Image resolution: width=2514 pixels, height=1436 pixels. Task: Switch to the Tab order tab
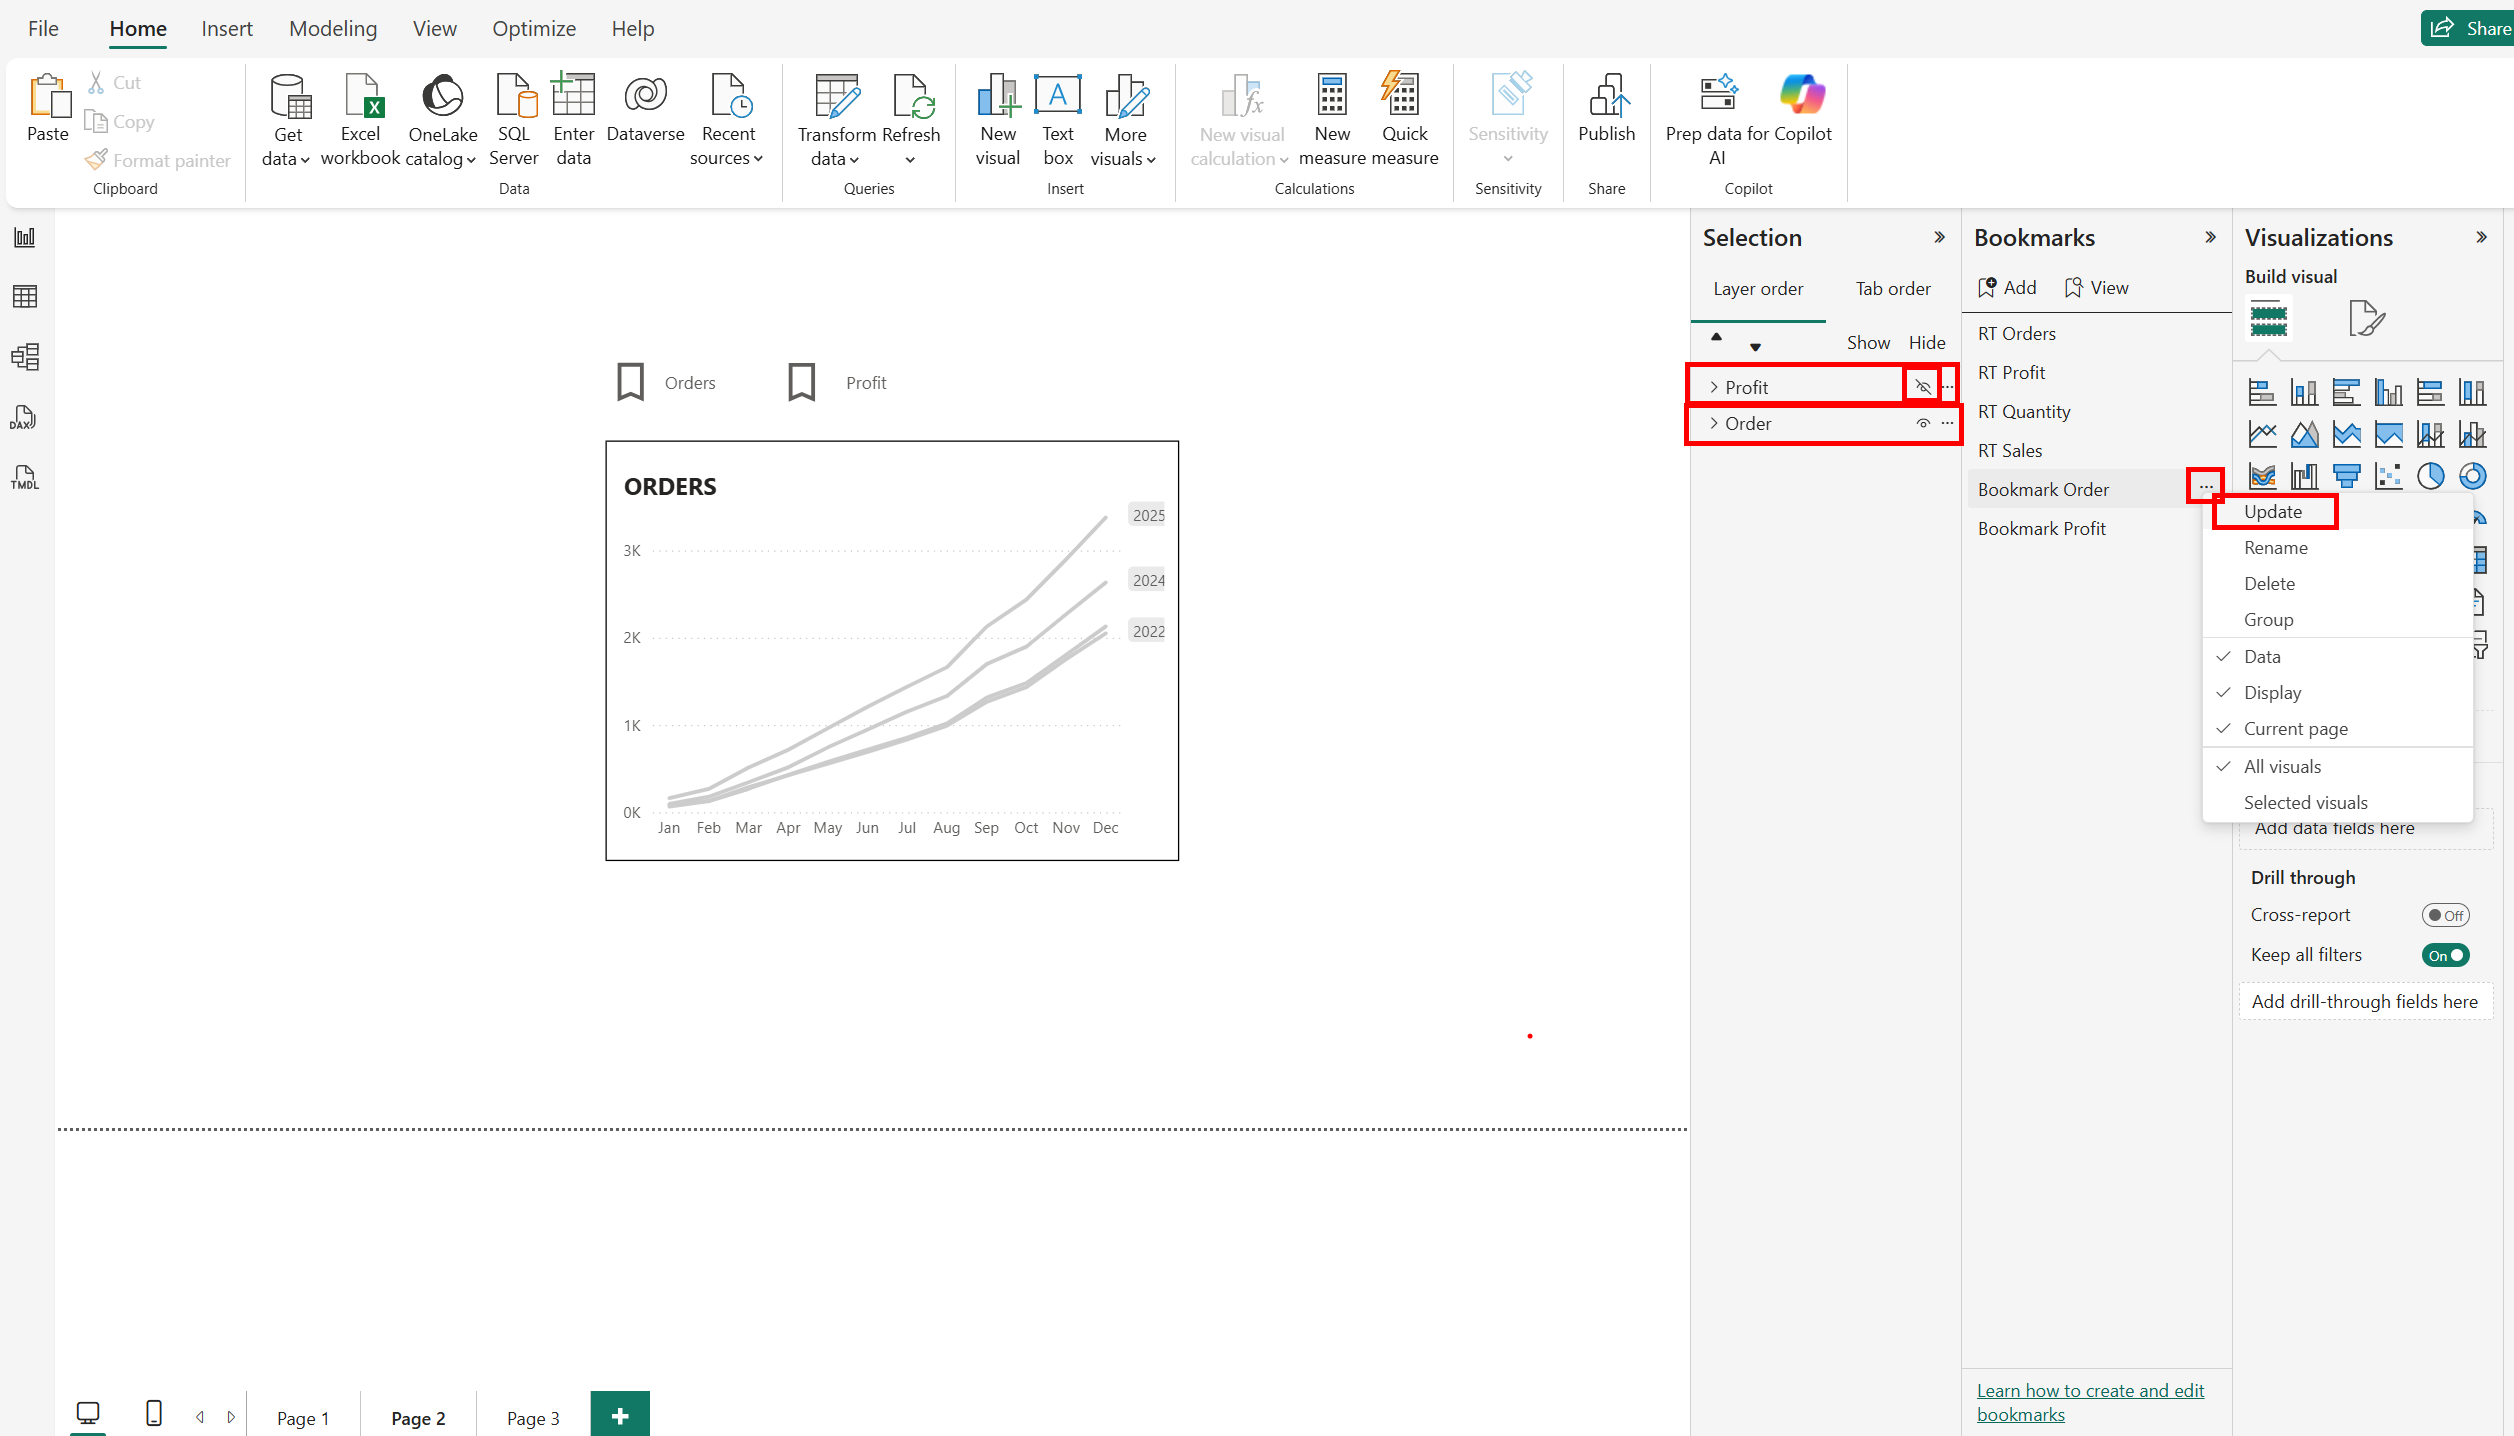tap(1893, 289)
